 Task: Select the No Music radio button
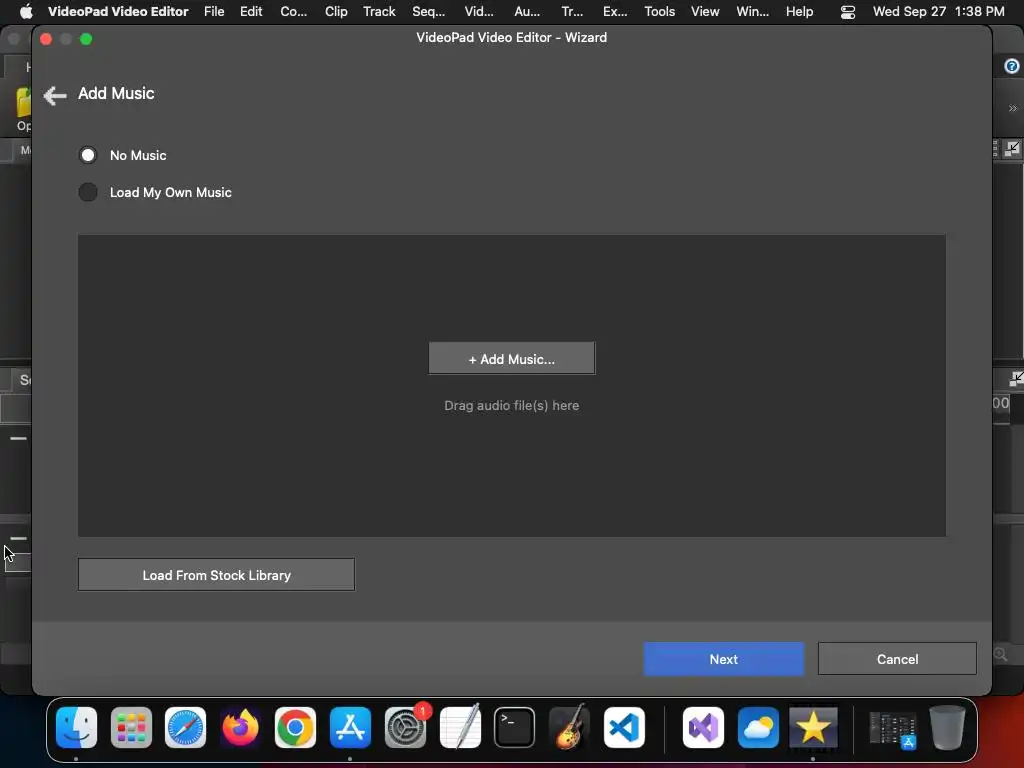coord(88,155)
